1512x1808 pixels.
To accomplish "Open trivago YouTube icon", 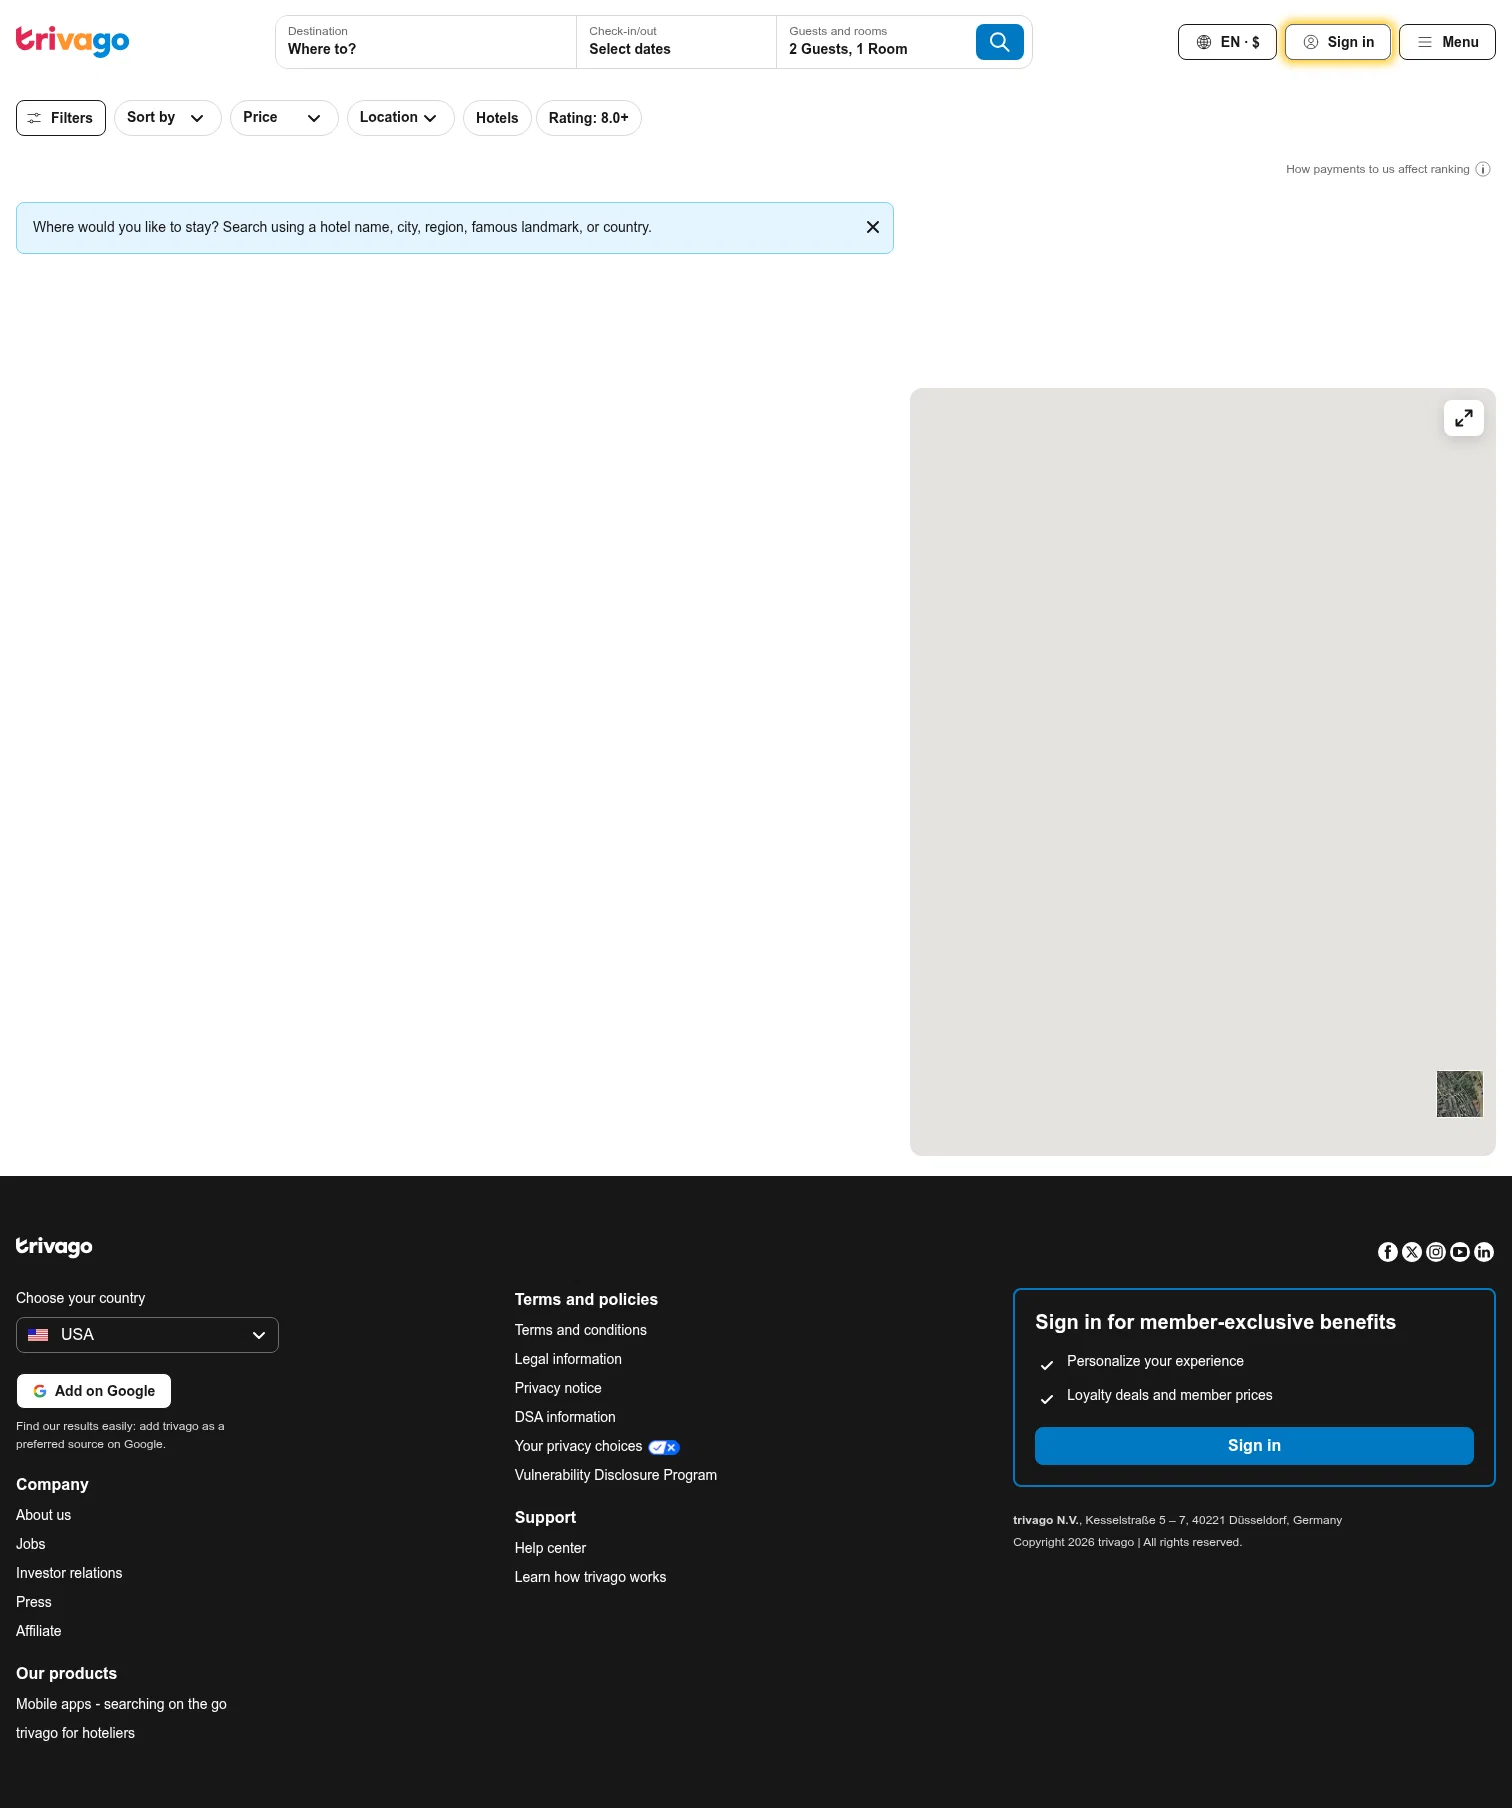I will pos(1460,1252).
